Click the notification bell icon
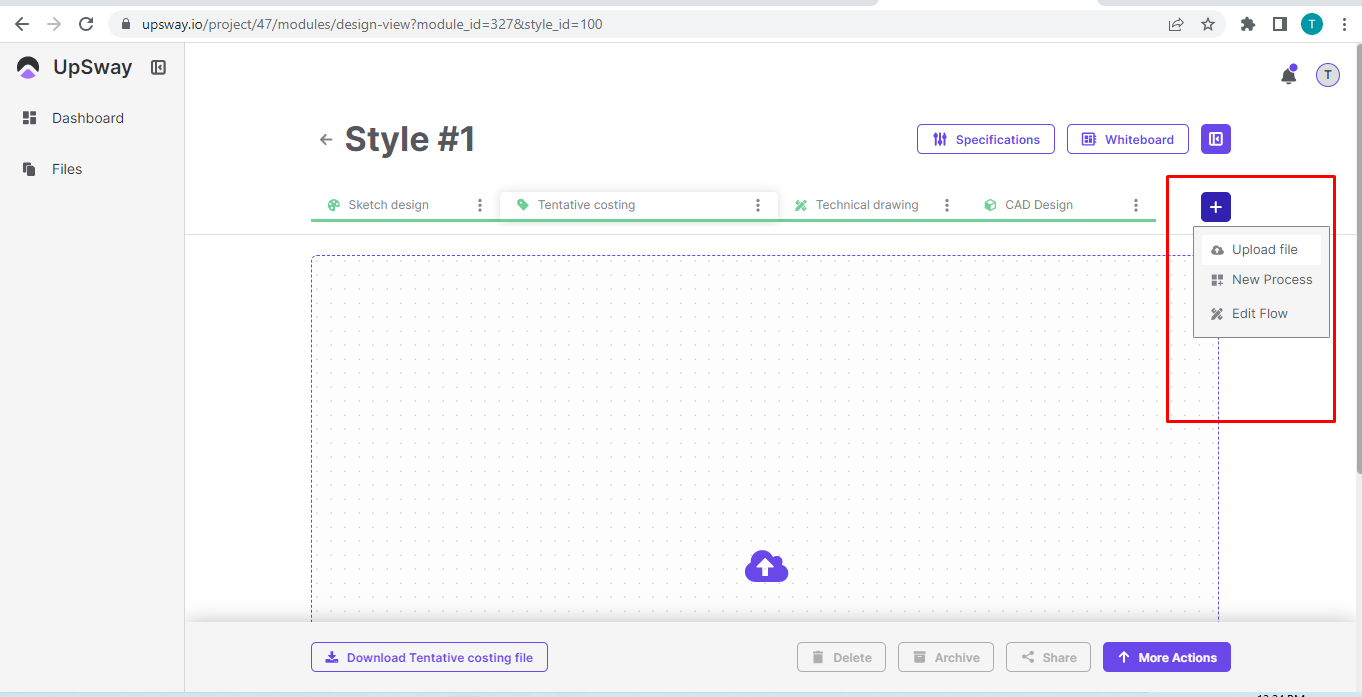The image size is (1362, 697). click(x=1288, y=76)
